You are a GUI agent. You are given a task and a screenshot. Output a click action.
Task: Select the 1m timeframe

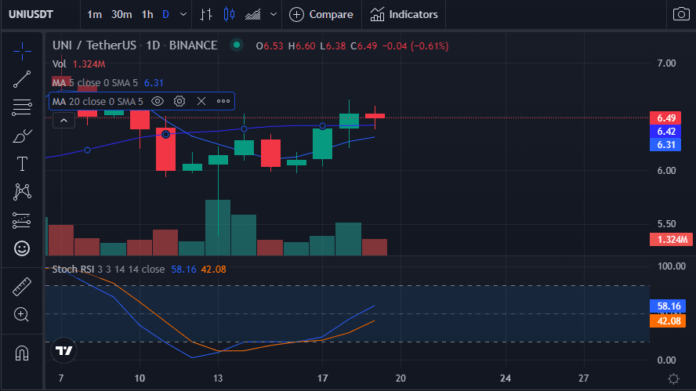point(94,14)
